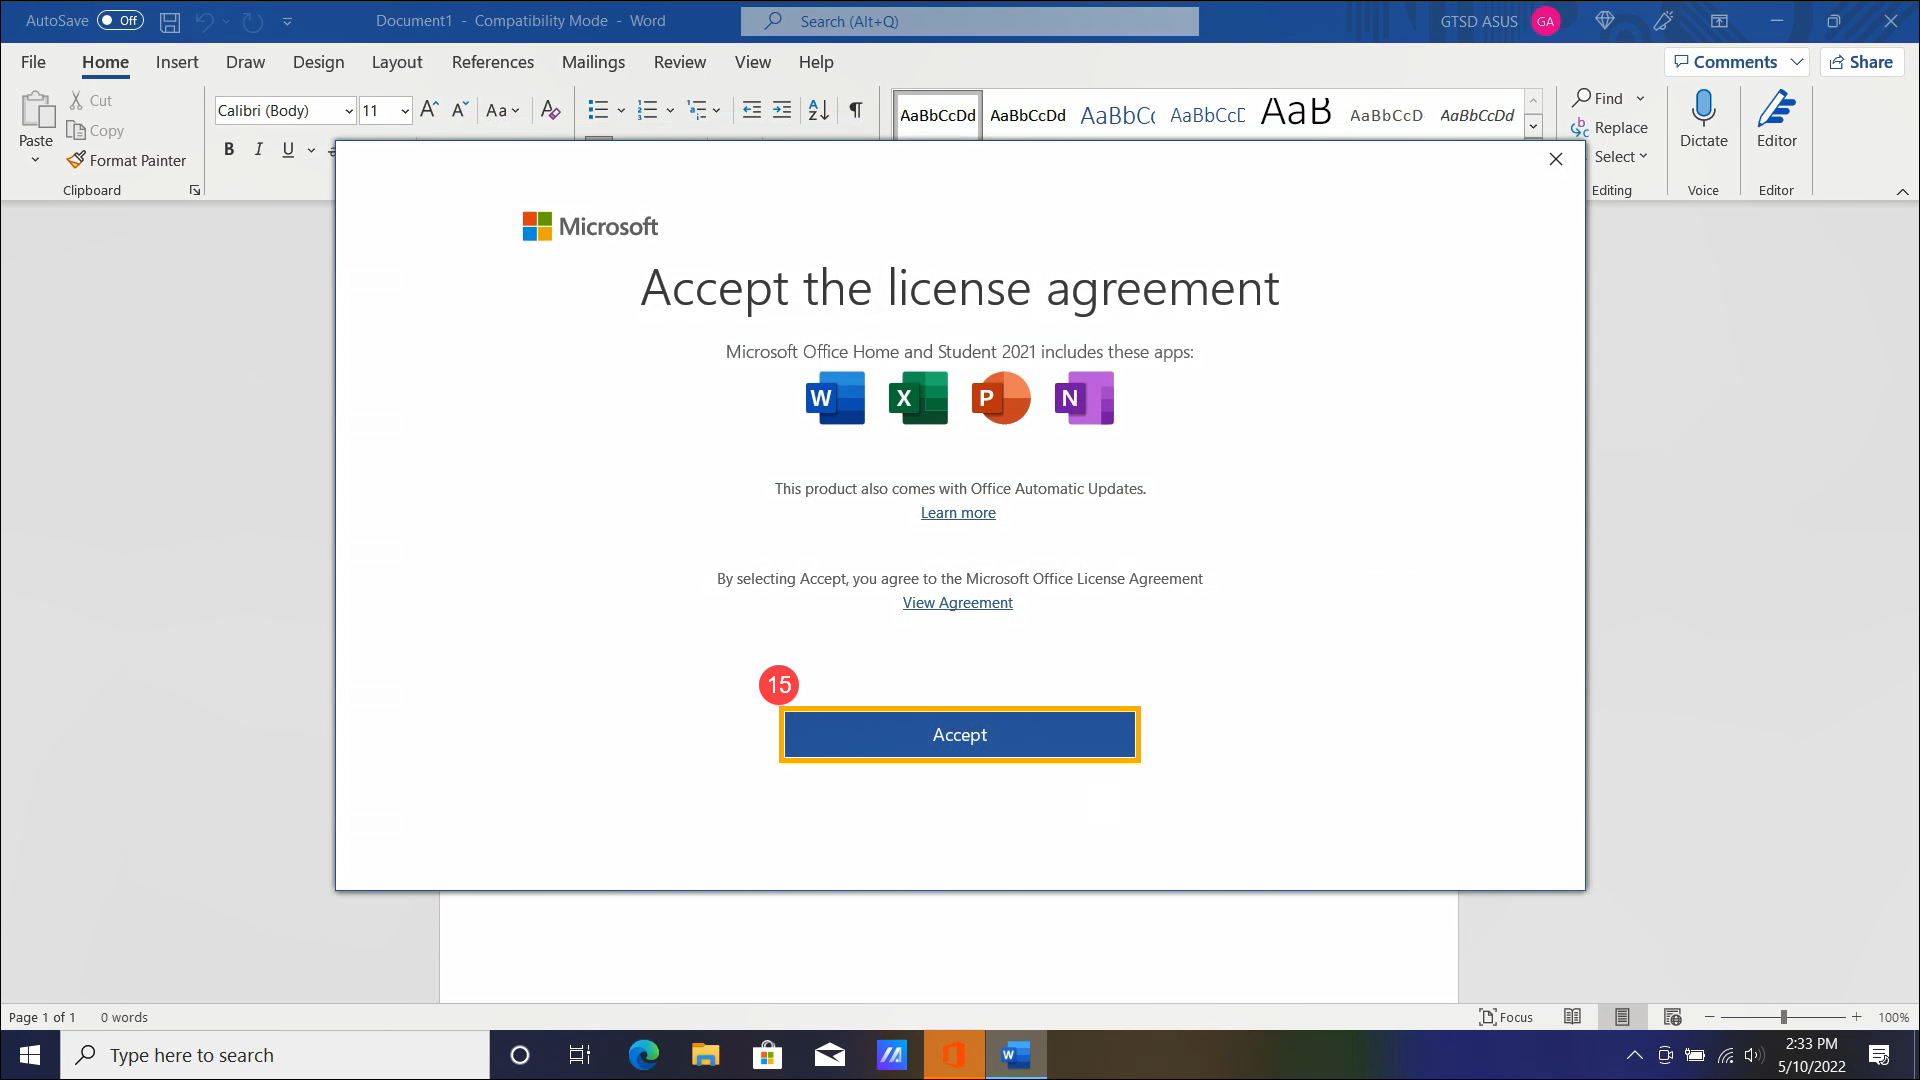Expand the Bullets library arrow
Viewport: 1920px width, 1080px height.
621,110
